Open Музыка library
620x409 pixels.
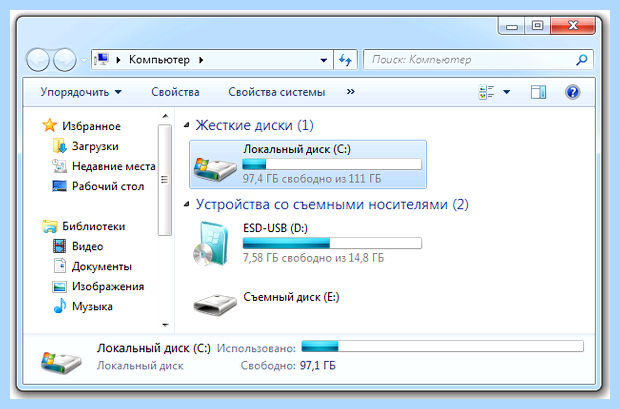coord(92,307)
